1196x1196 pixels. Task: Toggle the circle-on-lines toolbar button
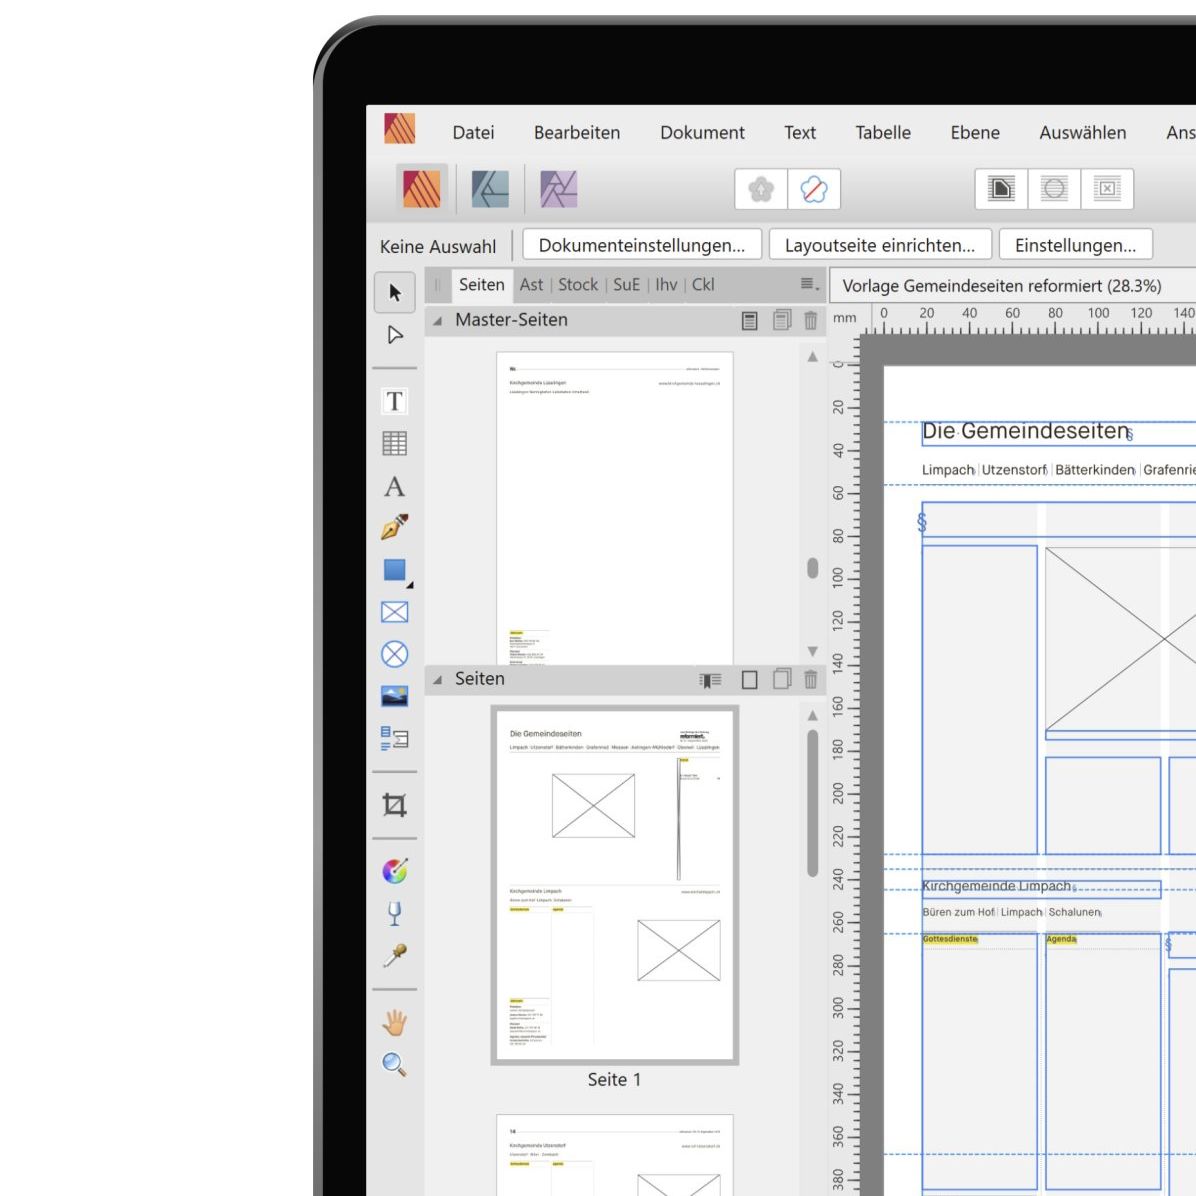click(1054, 189)
